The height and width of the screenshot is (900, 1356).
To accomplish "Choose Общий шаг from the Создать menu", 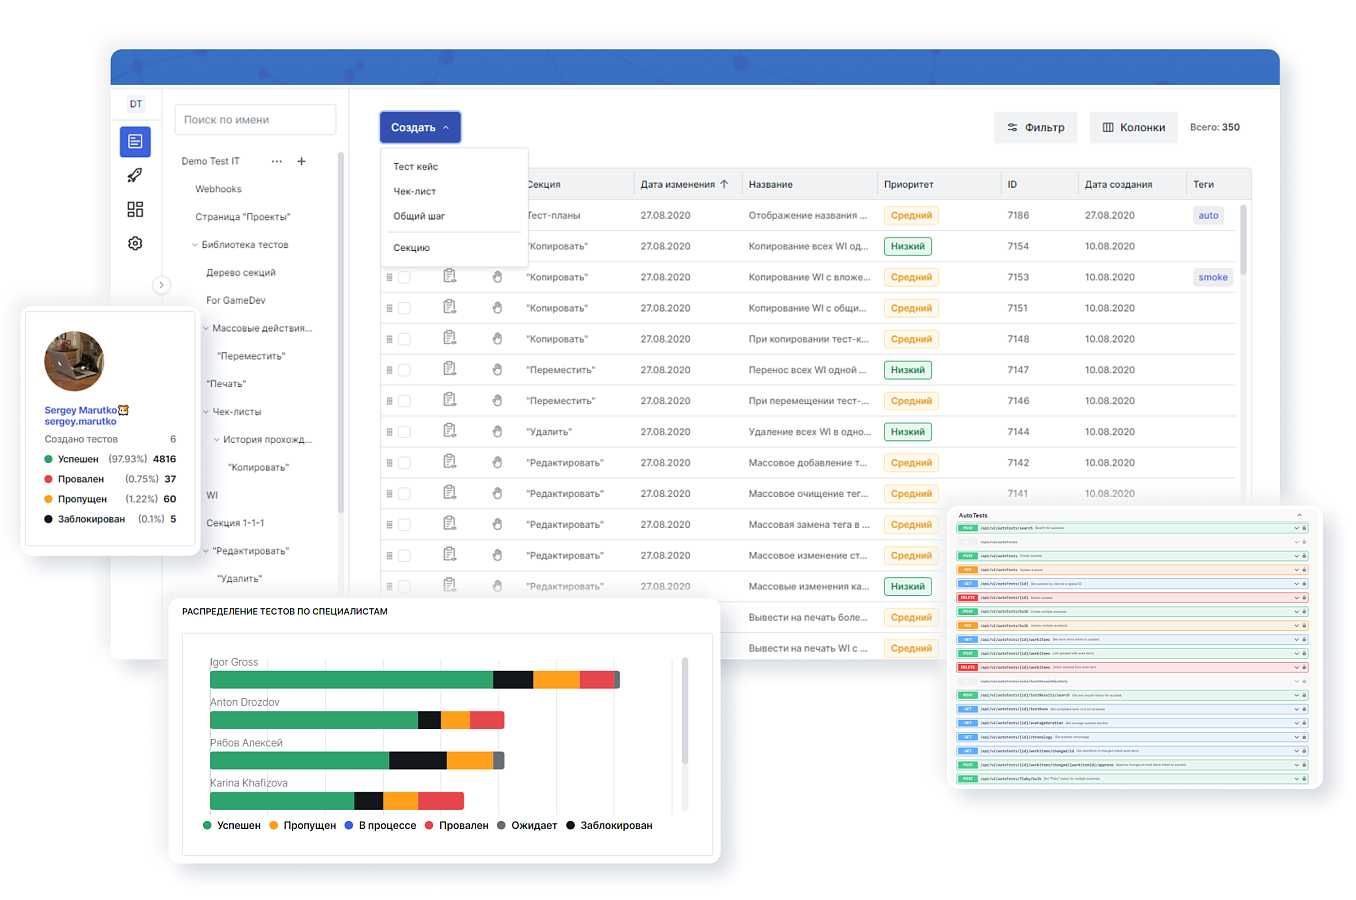I will click(419, 216).
